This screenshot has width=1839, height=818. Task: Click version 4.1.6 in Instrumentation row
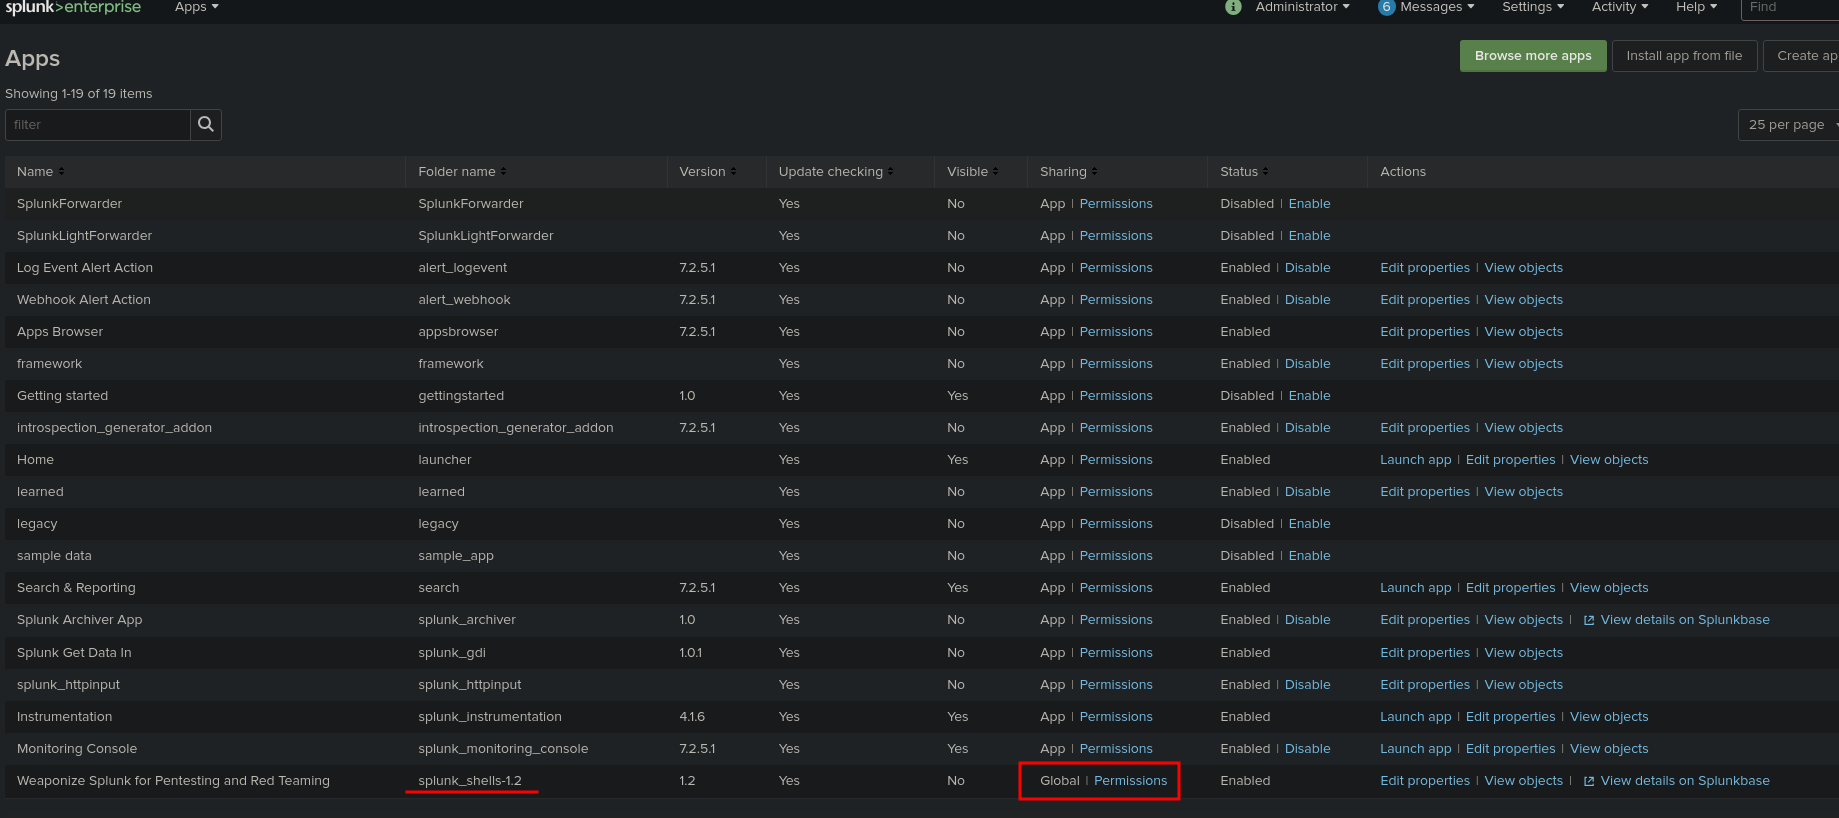692,717
